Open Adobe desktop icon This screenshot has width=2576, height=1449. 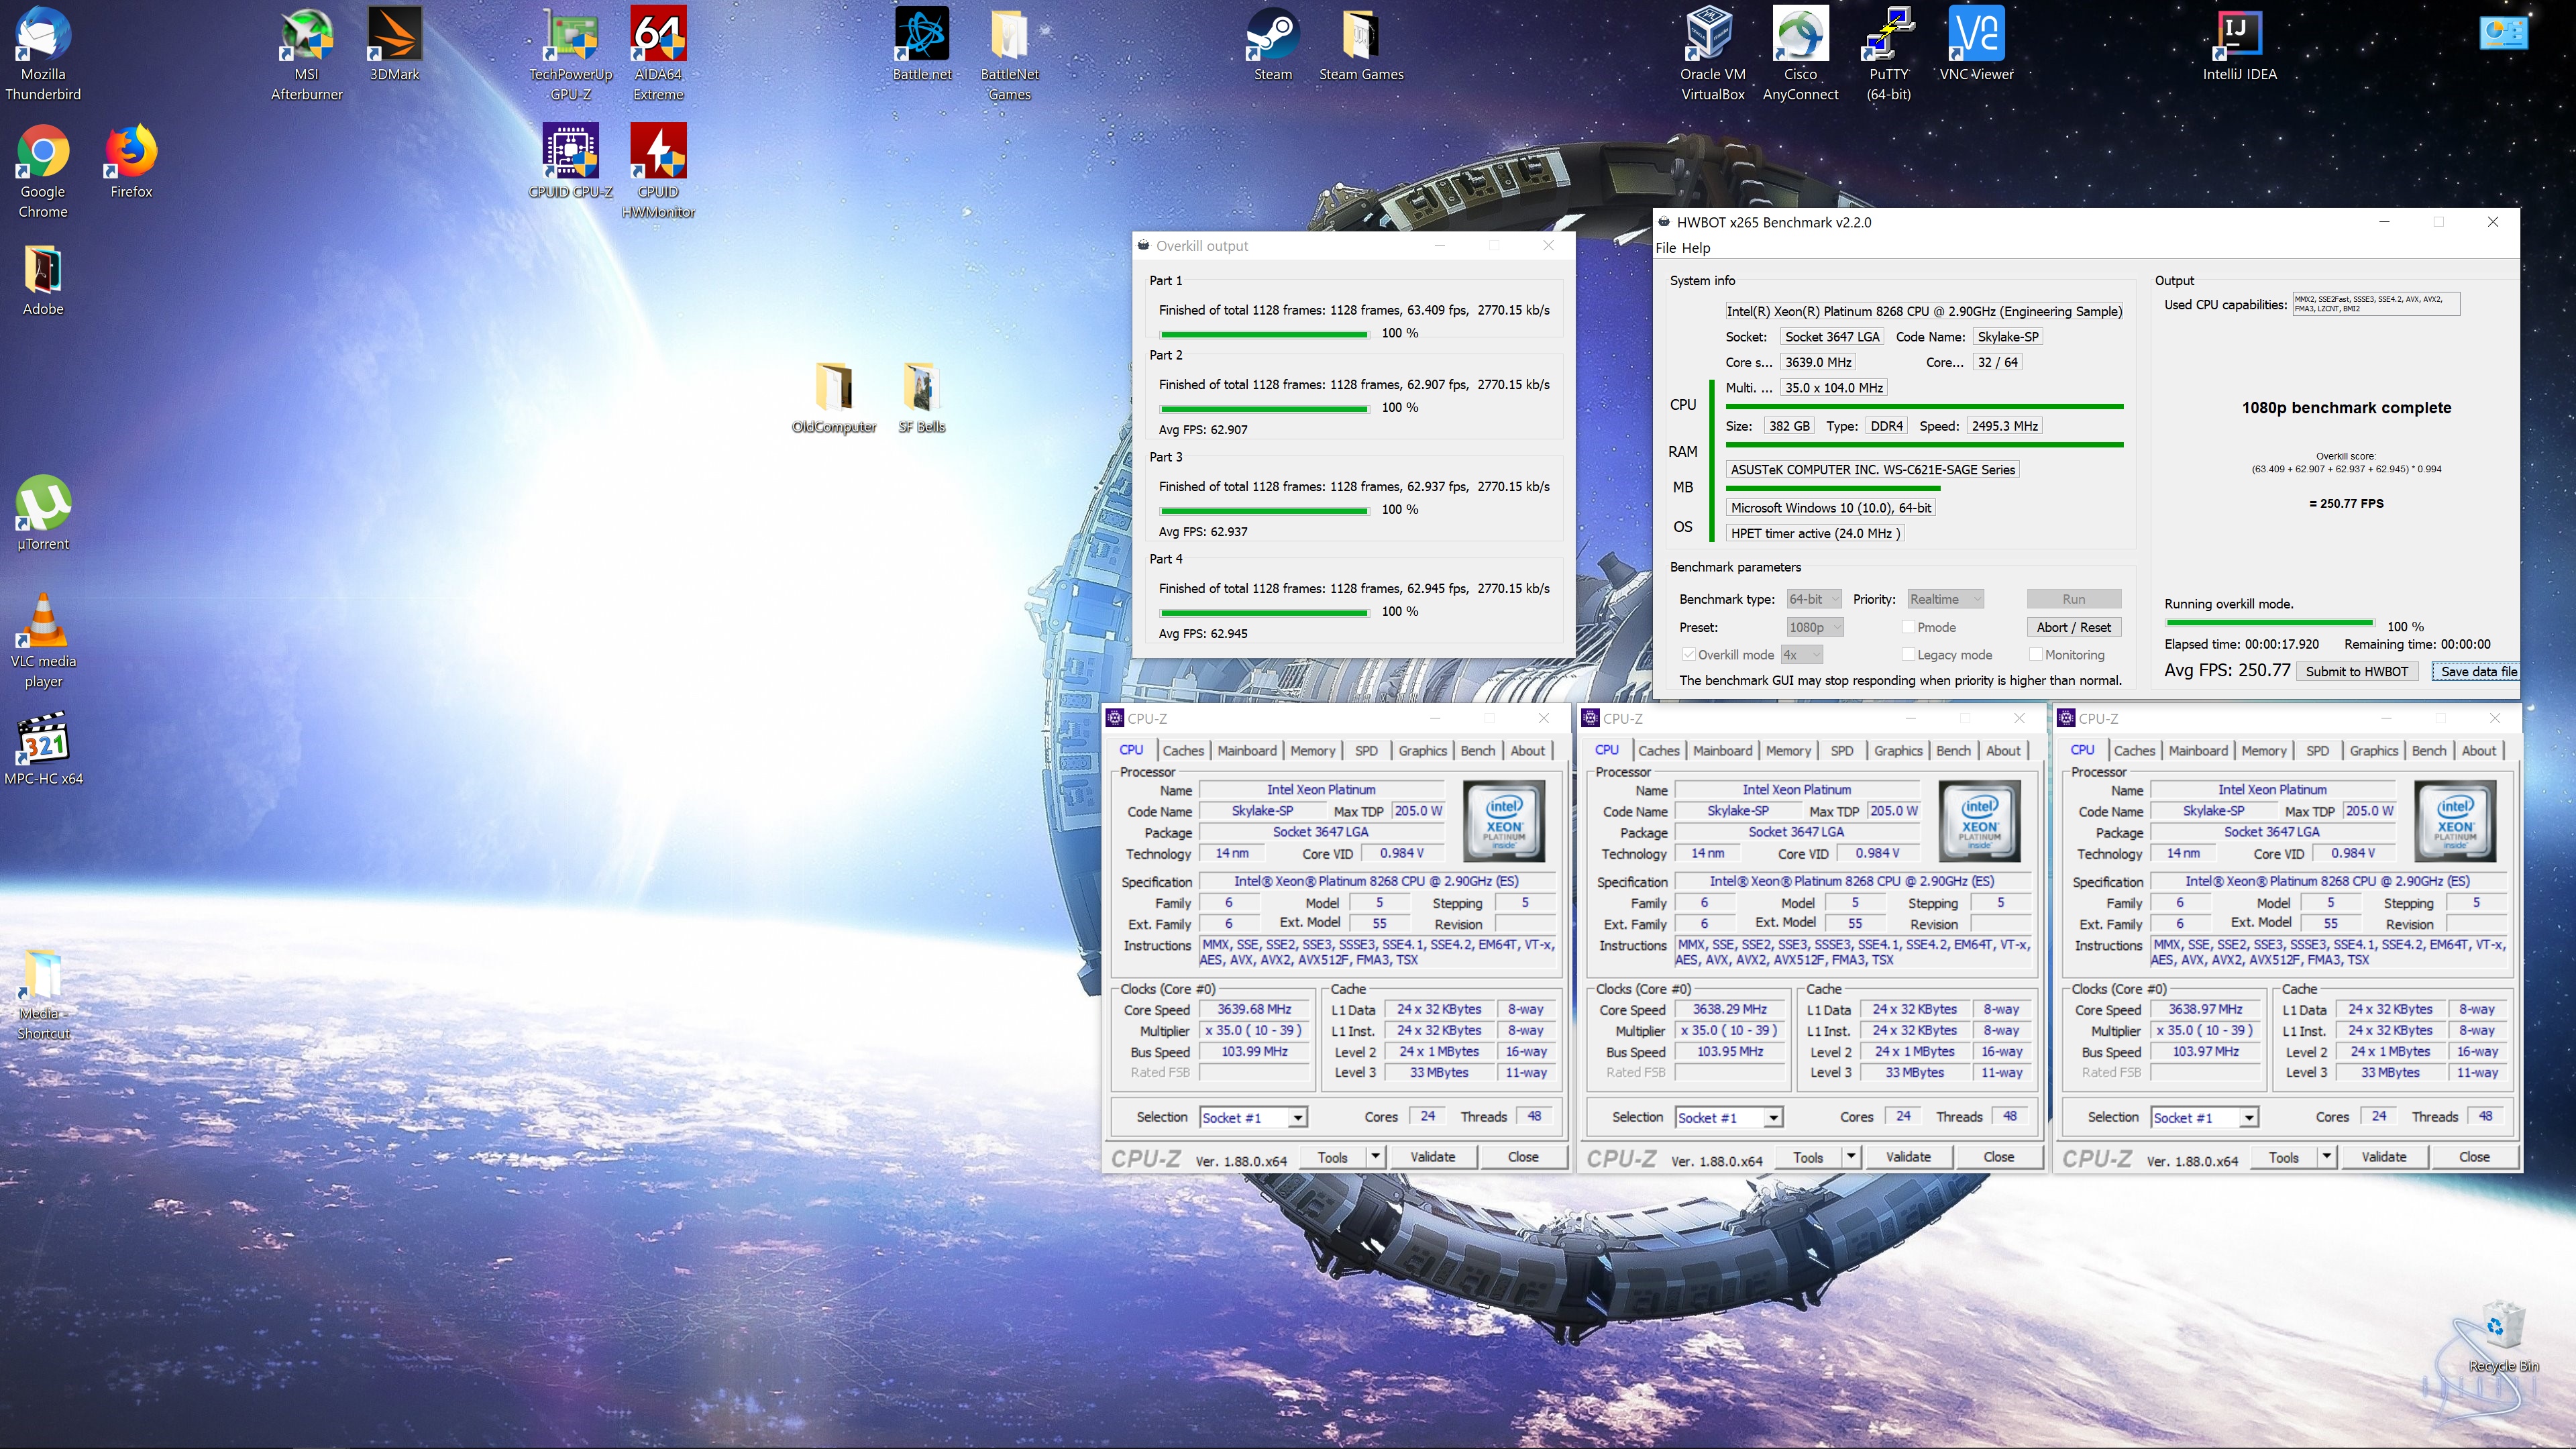[43, 279]
